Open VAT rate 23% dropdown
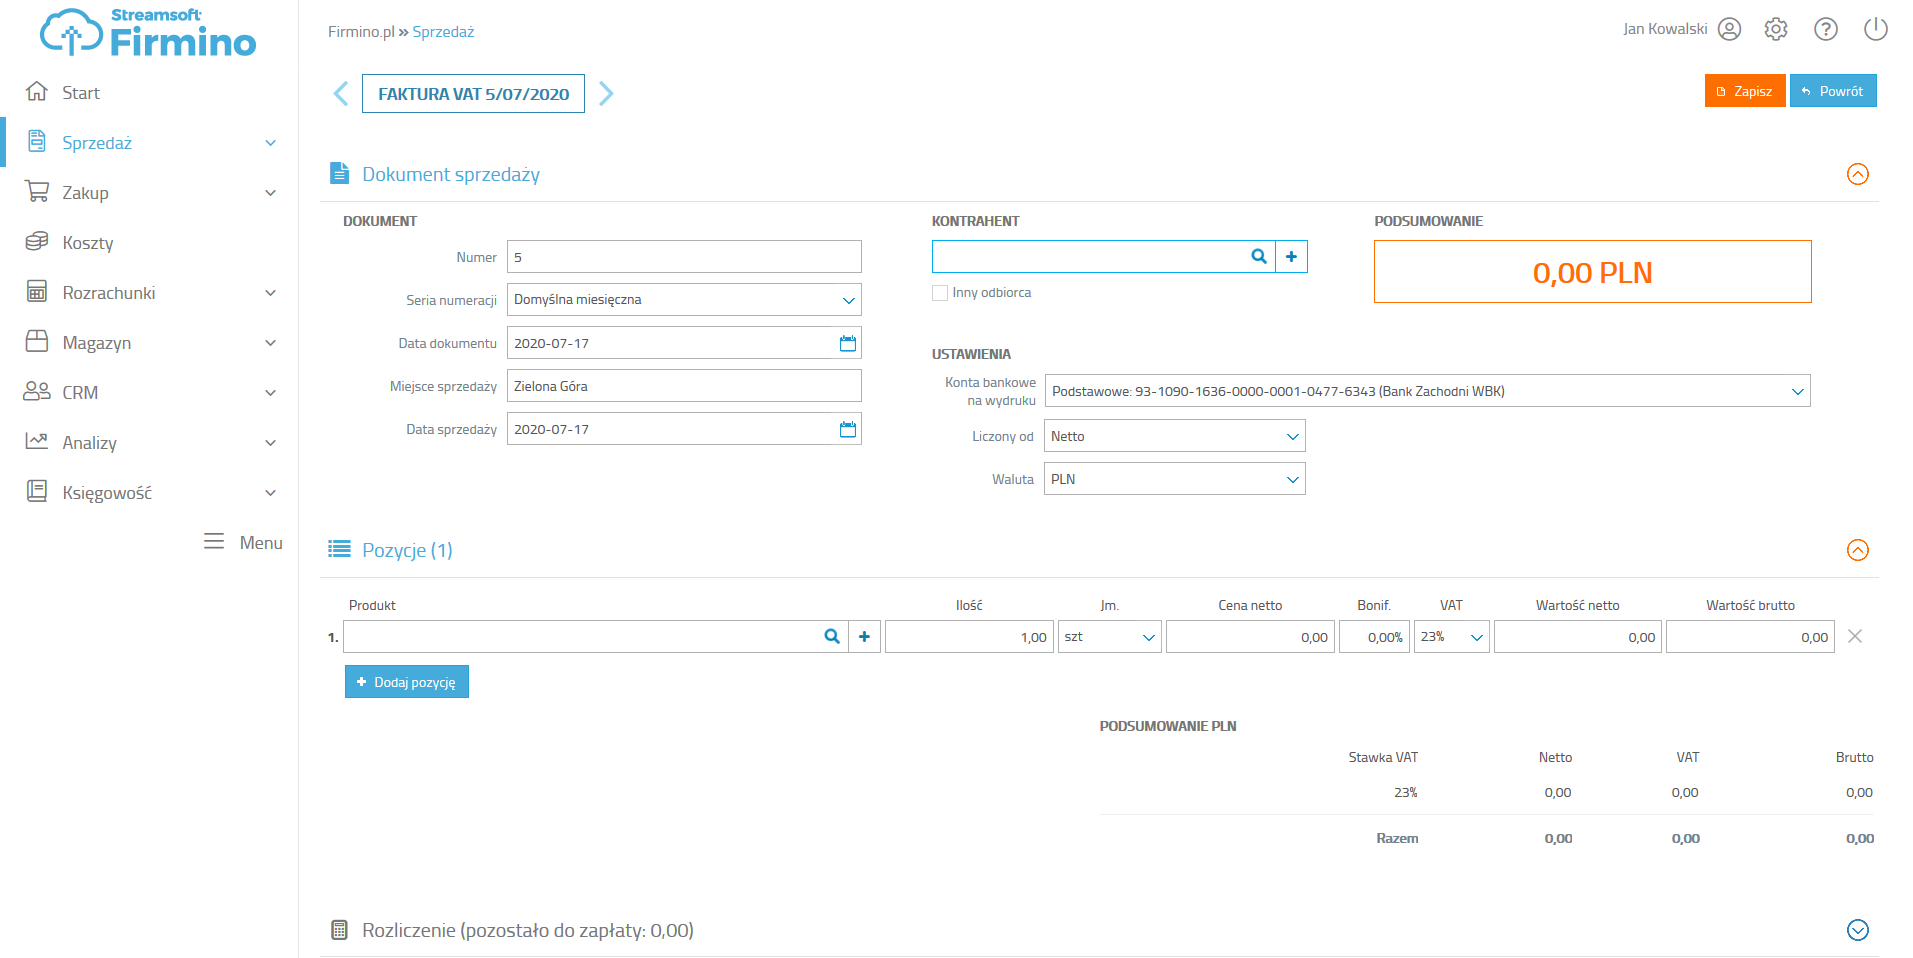The height and width of the screenshot is (958, 1913). point(1451,637)
